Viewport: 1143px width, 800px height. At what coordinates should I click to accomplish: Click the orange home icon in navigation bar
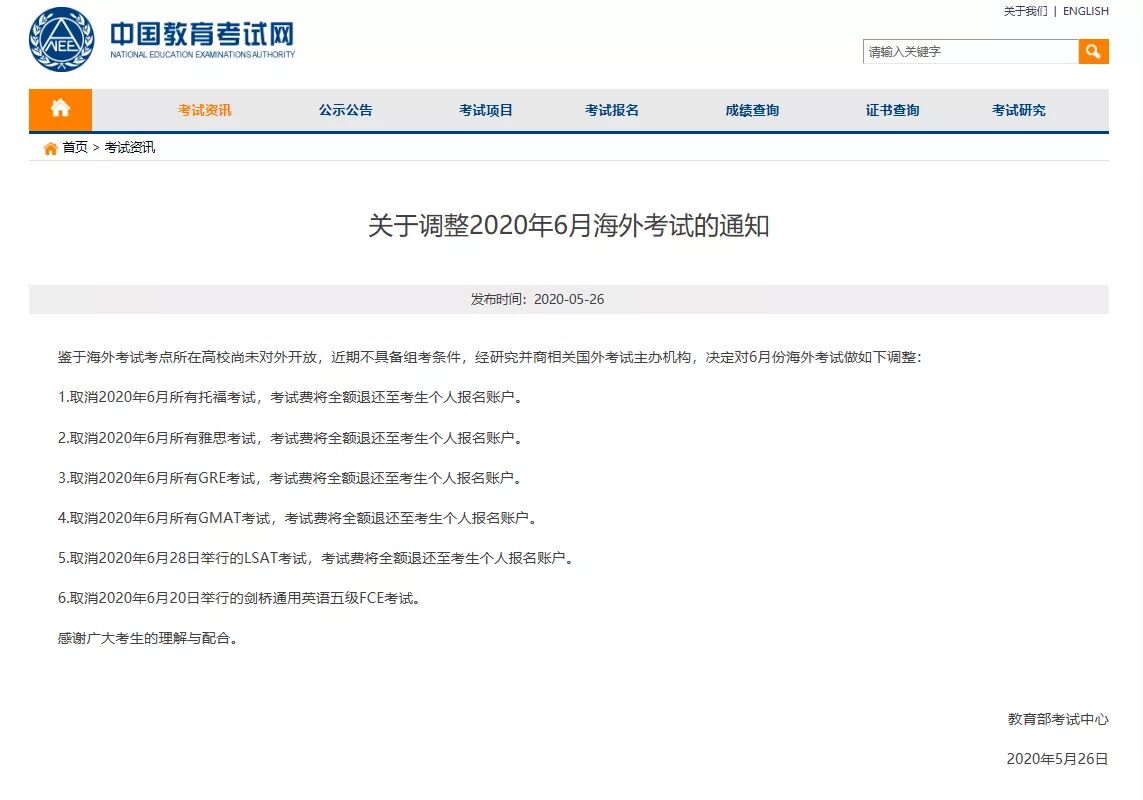click(x=61, y=109)
